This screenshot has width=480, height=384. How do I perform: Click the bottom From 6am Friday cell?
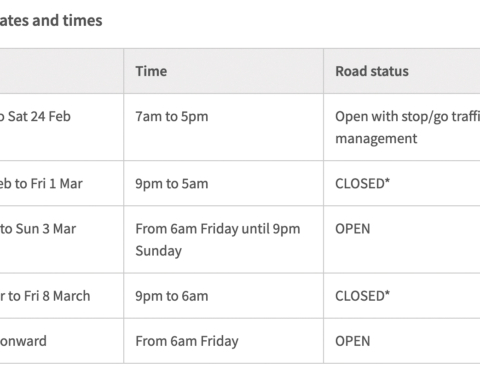pos(223,341)
